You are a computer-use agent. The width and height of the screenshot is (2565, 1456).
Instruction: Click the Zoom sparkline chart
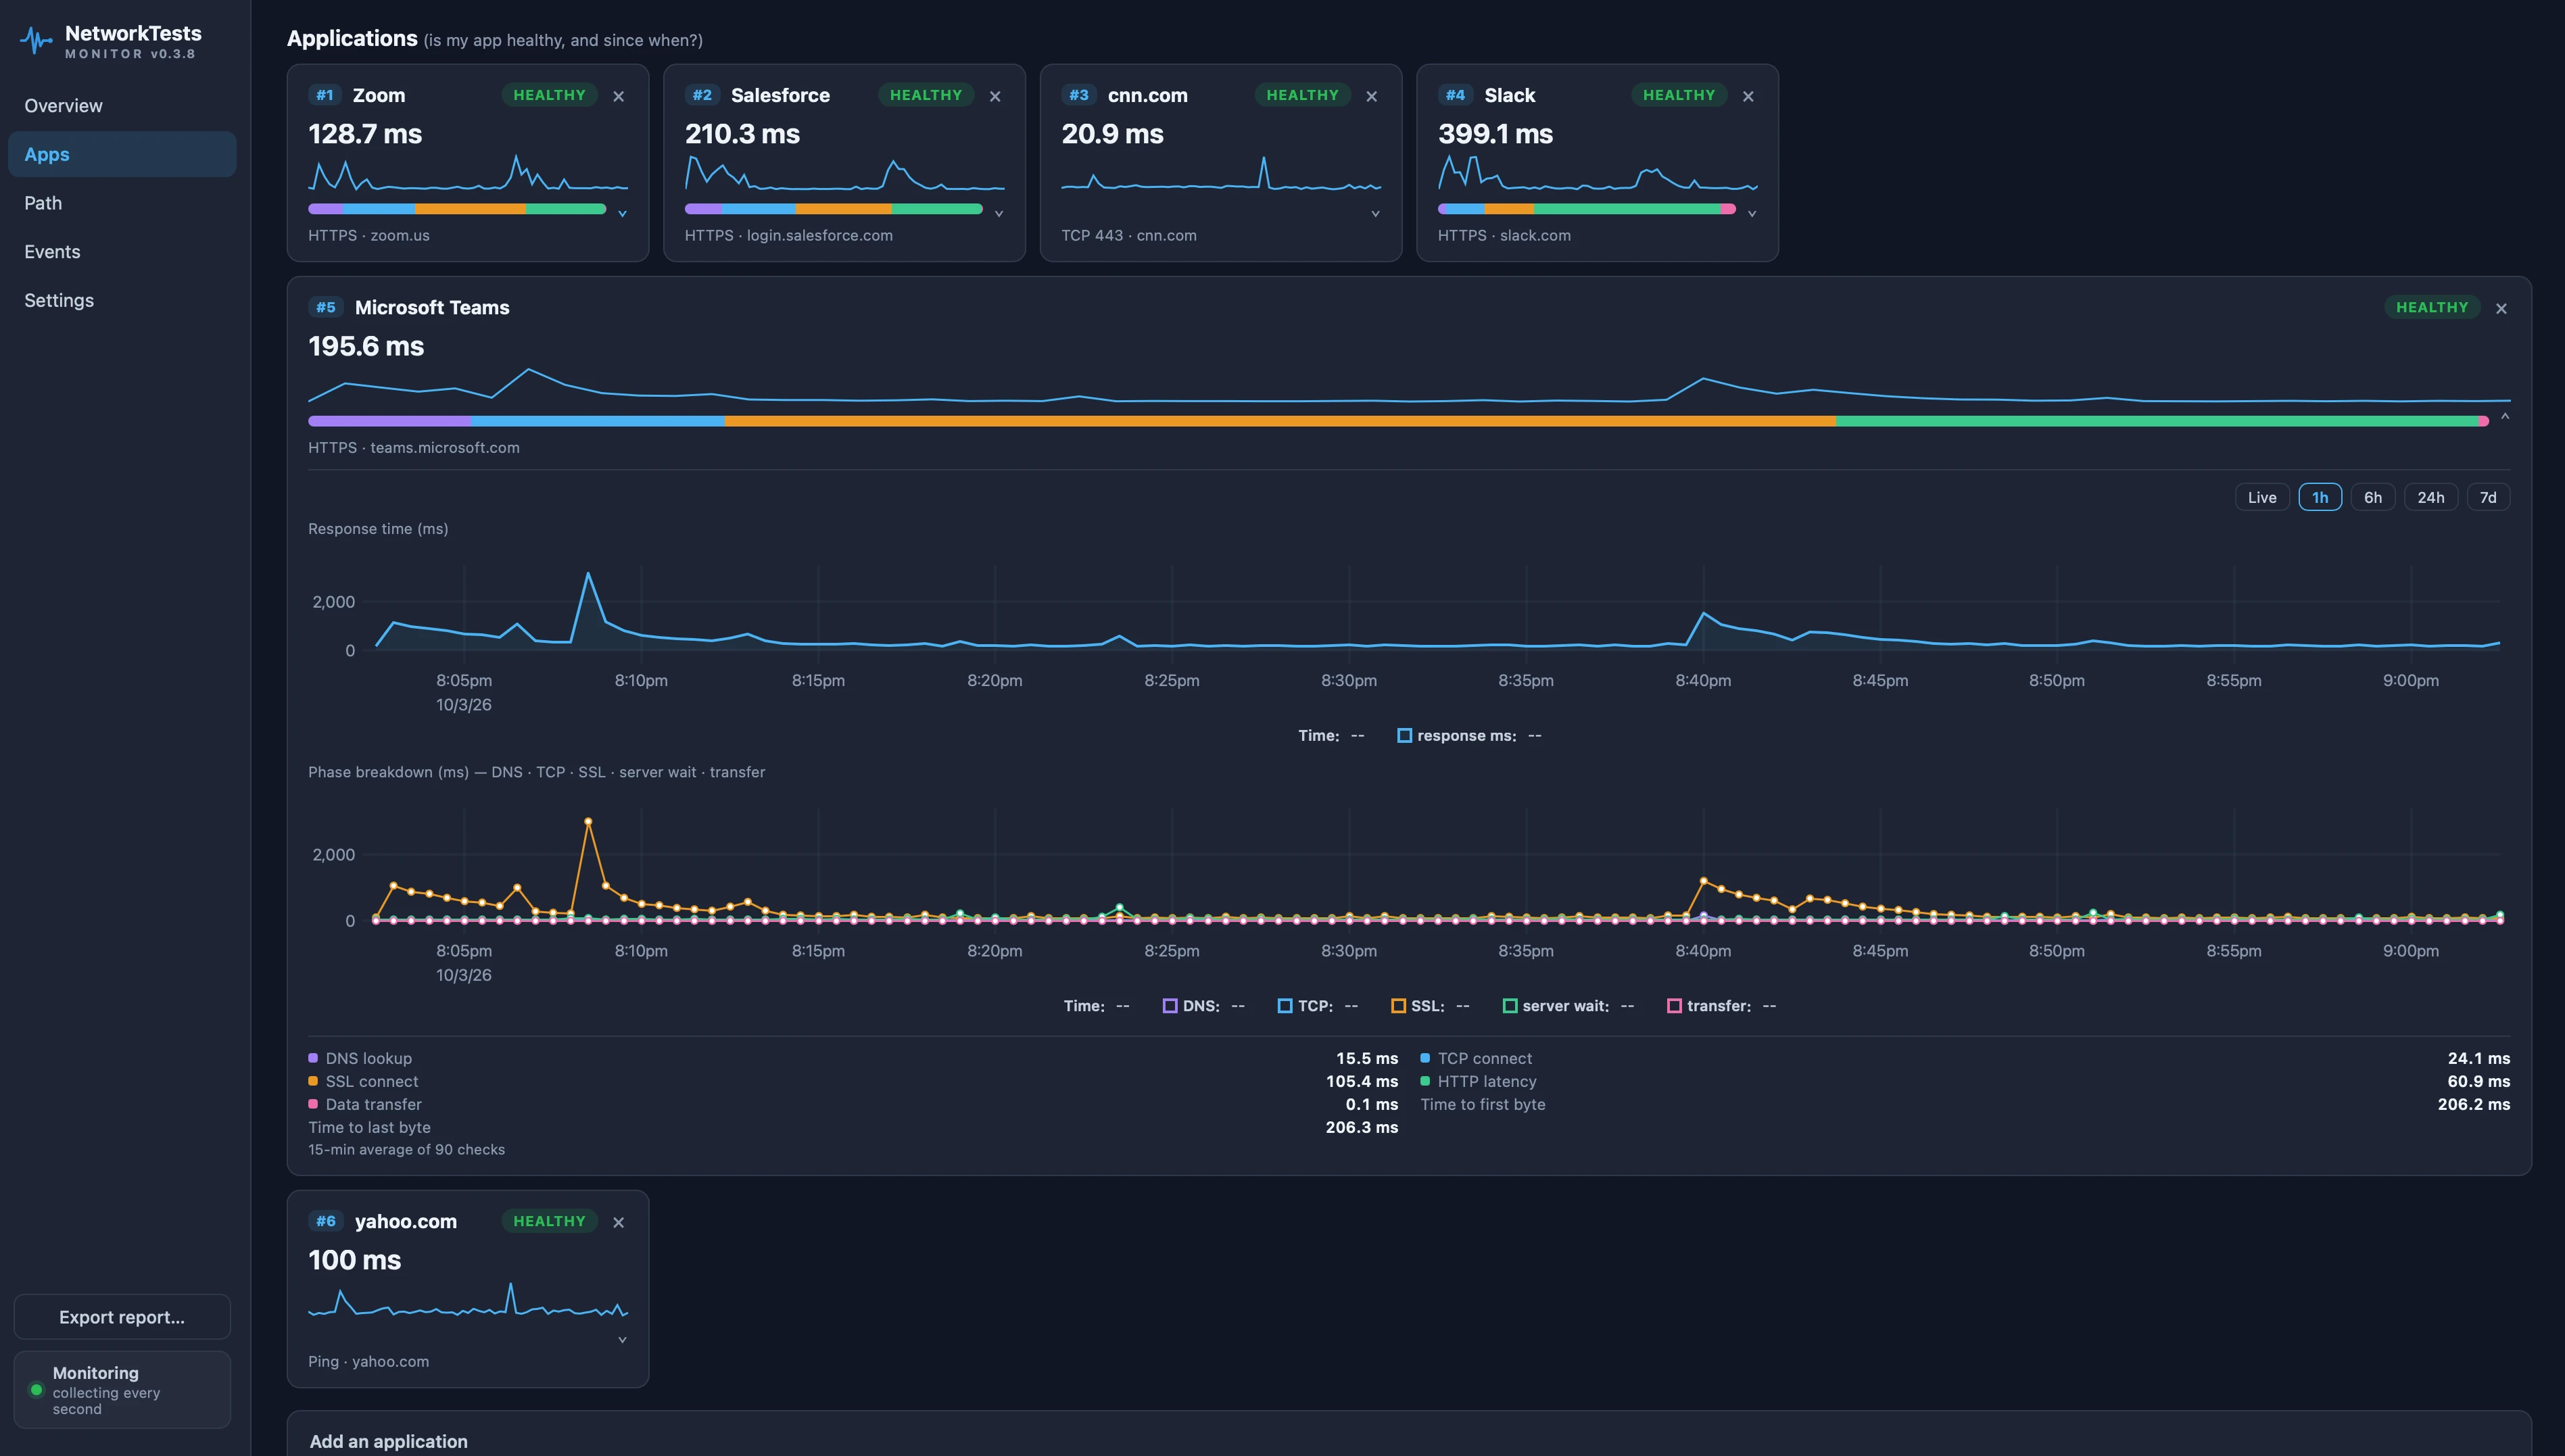[468, 173]
